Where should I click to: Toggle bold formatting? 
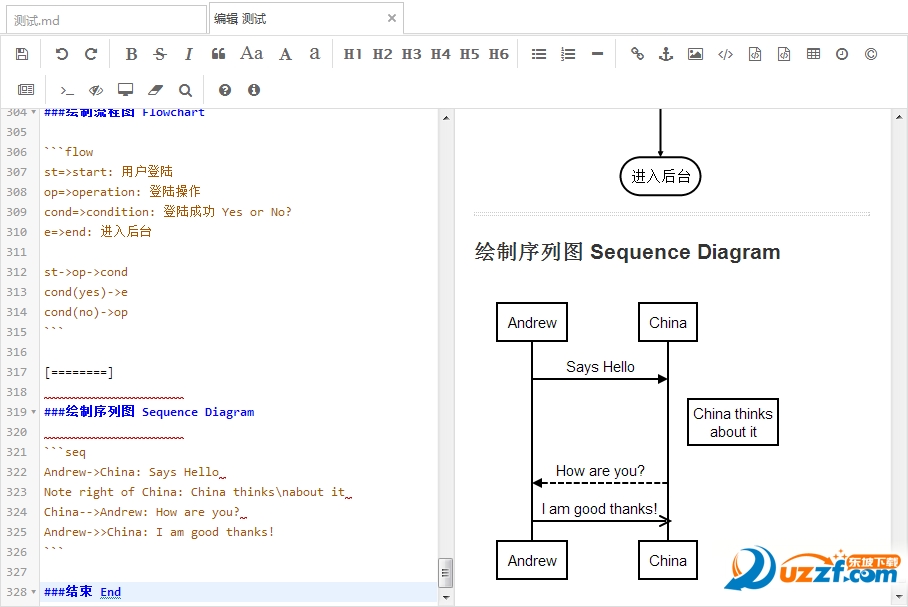pos(131,54)
